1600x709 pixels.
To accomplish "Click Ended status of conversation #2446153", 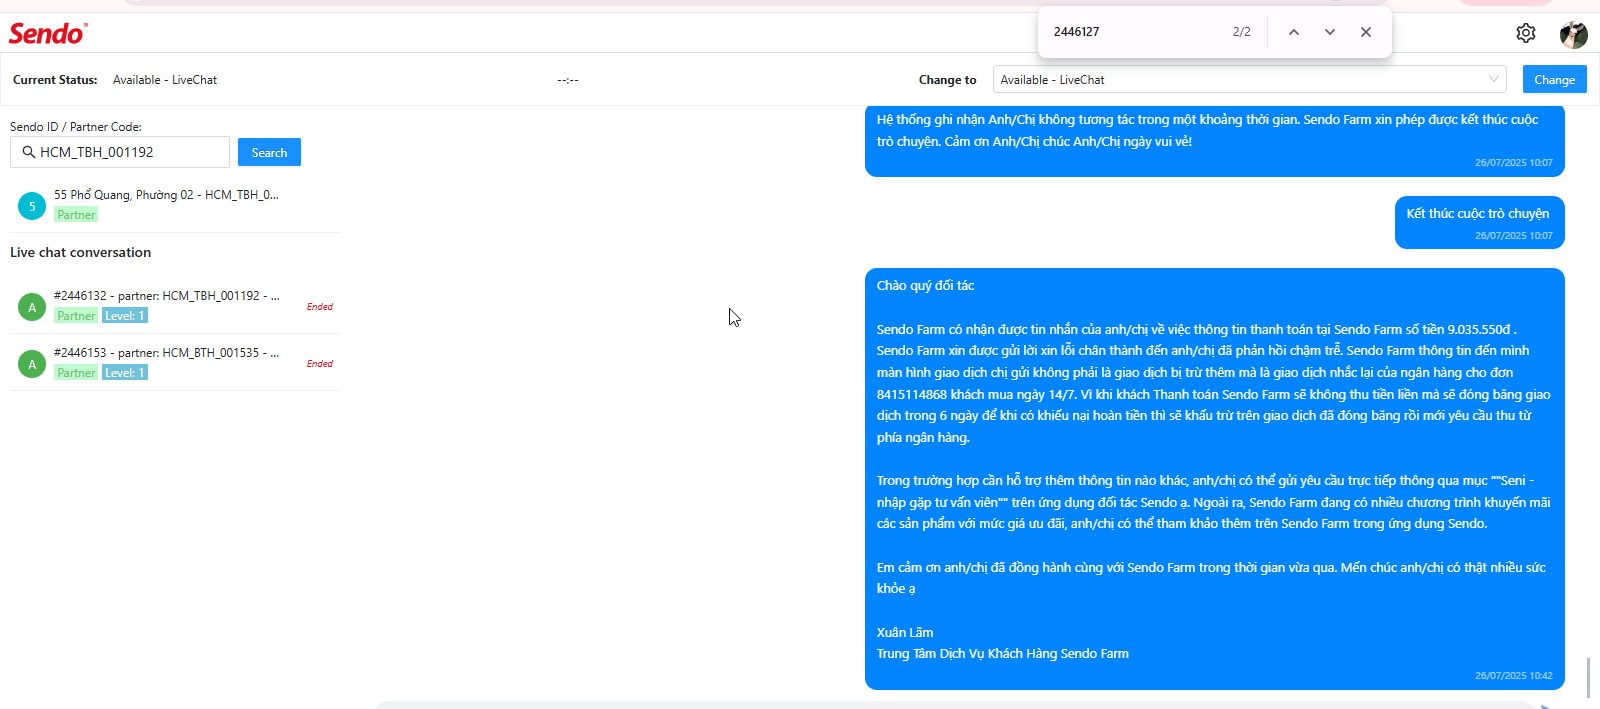I will pyautogui.click(x=320, y=364).
